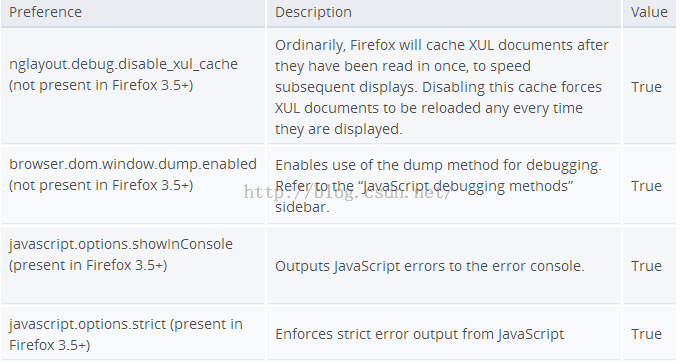The height and width of the screenshot is (363, 680).
Task: Click the error console description text
Action: pos(430,266)
